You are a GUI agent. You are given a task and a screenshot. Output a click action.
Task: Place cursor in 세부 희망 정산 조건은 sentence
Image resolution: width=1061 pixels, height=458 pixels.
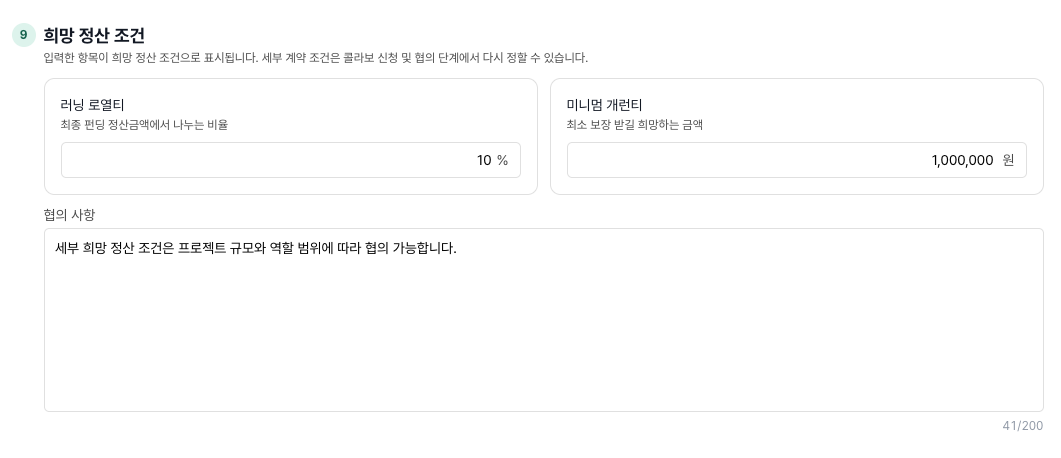pos(256,248)
